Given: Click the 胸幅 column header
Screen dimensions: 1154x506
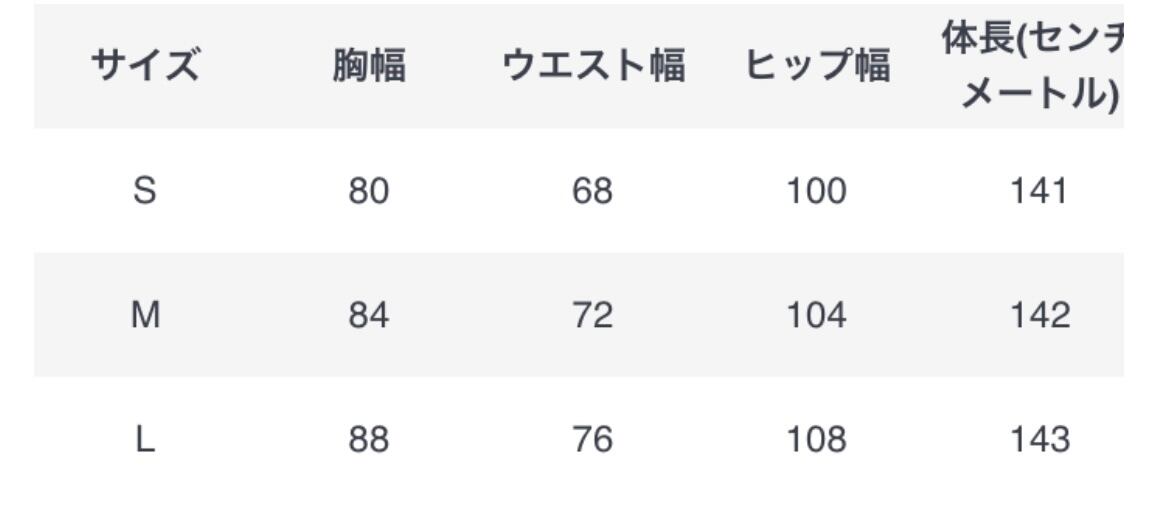Looking at the screenshot, I should [x=369, y=67].
